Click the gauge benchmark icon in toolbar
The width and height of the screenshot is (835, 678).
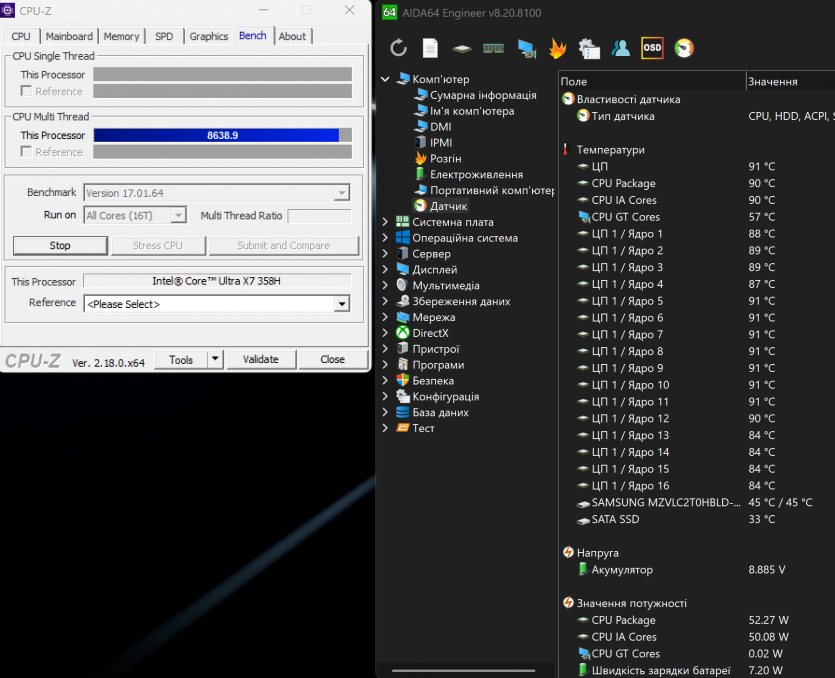point(684,48)
